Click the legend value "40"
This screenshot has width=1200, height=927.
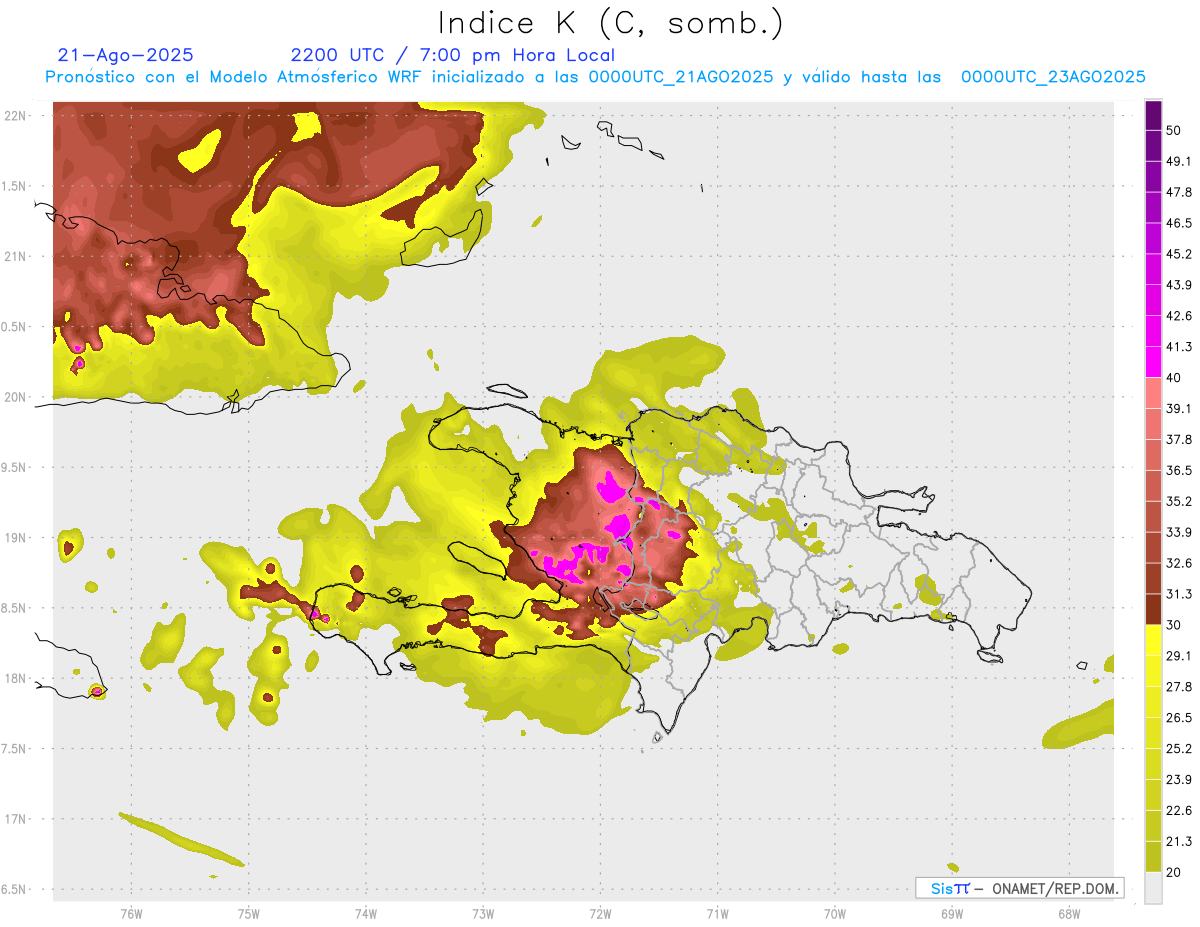[1175, 377]
